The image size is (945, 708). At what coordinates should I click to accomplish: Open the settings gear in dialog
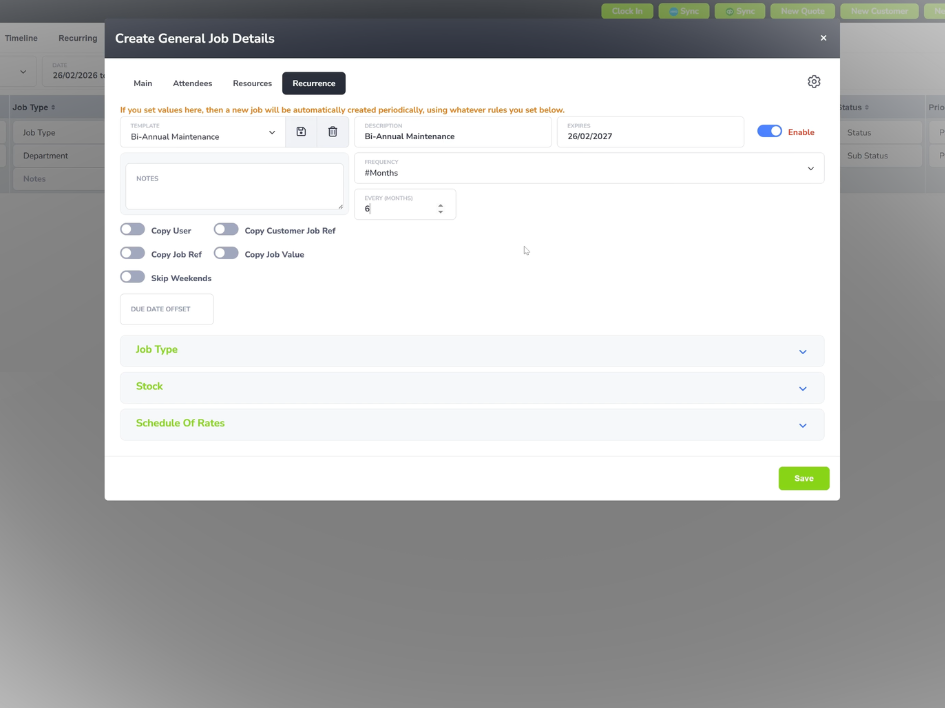[x=814, y=82]
